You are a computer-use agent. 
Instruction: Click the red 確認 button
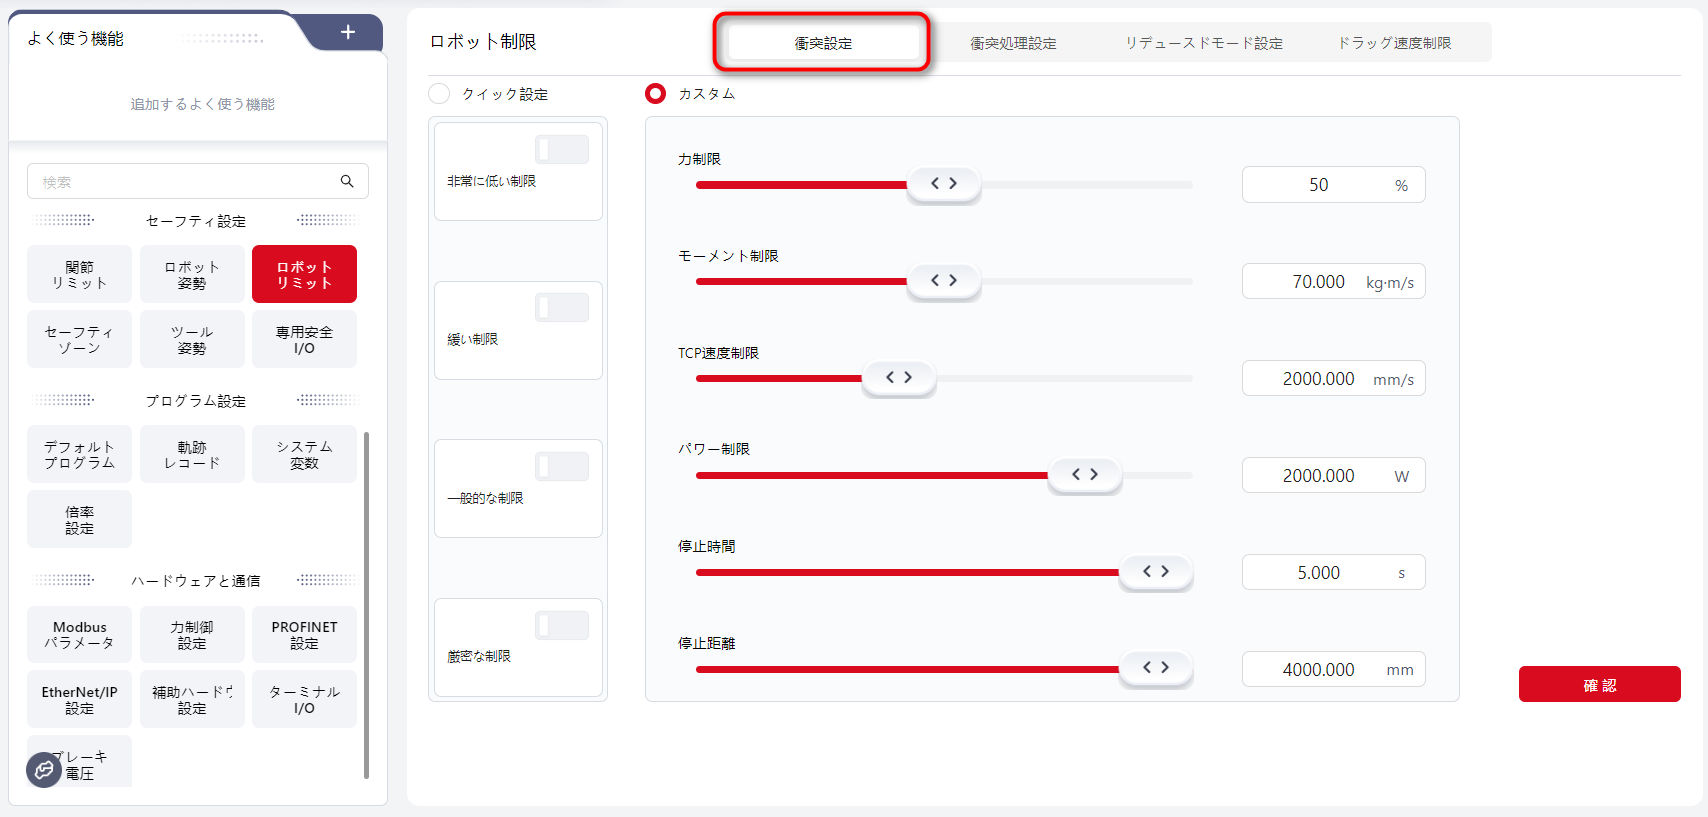click(x=1599, y=684)
